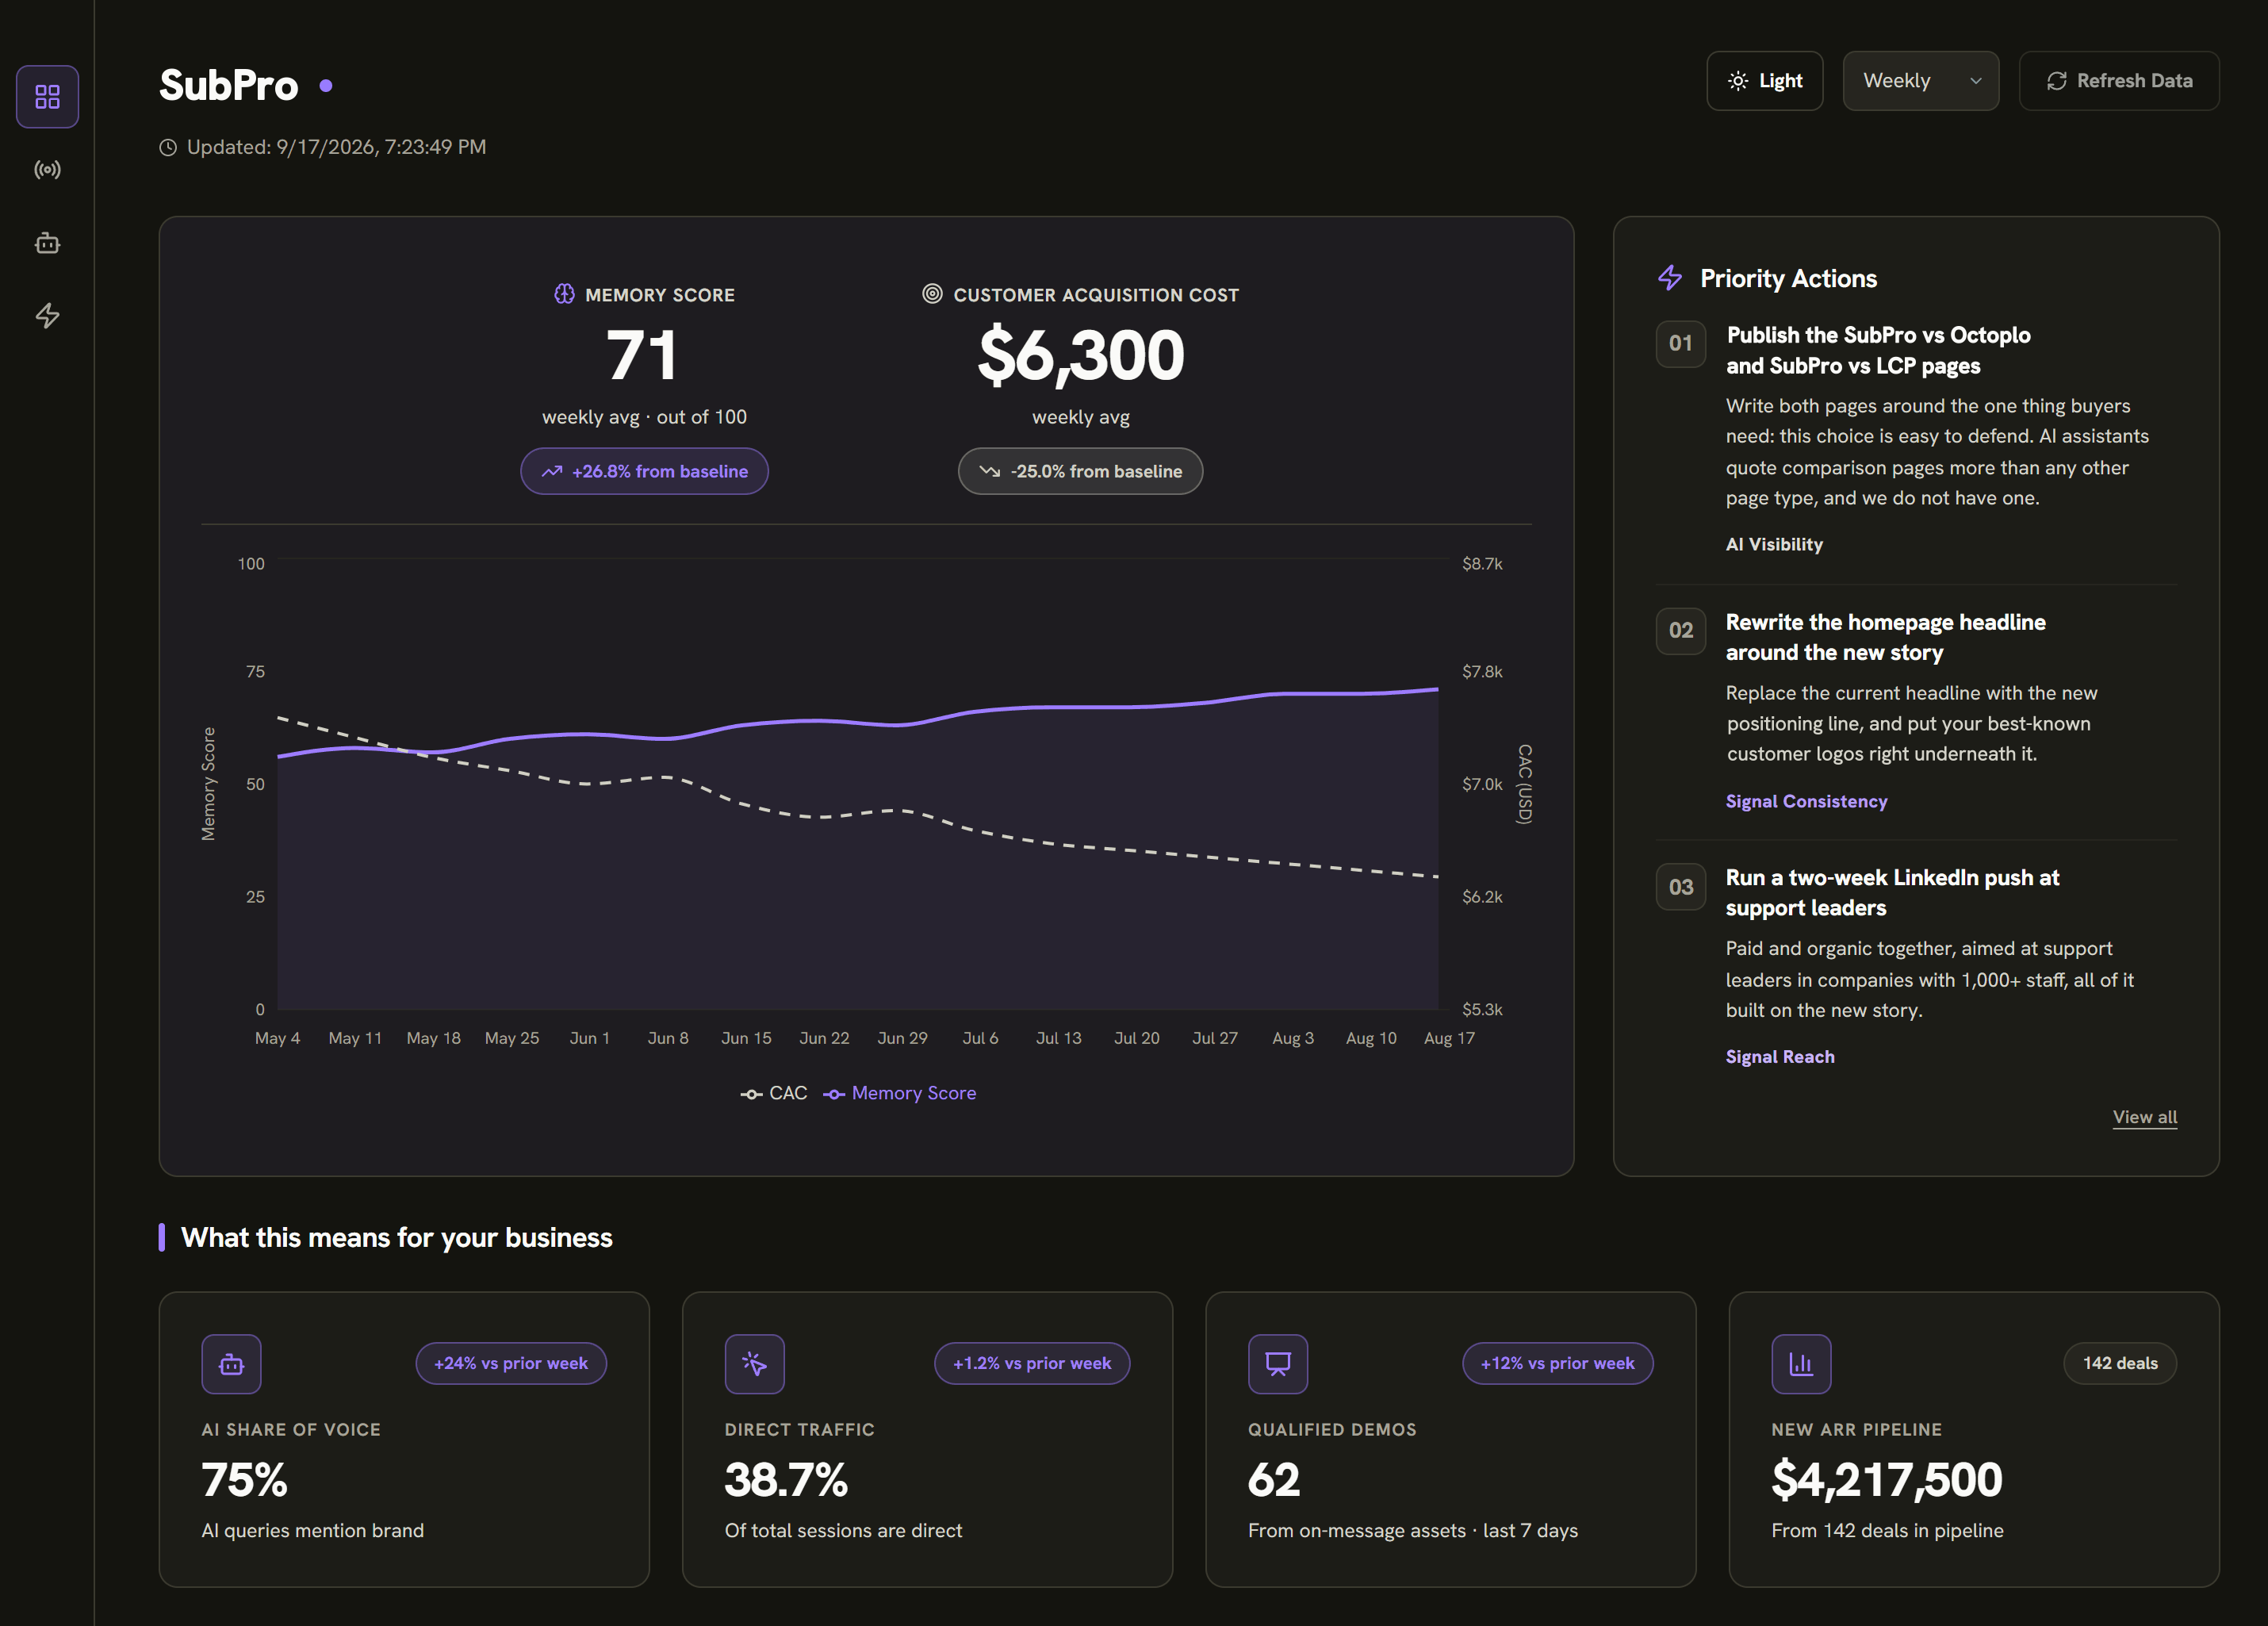Click the 38.7% direct traffic value
The width and height of the screenshot is (2268, 1626).
(x=786, y=1480)
